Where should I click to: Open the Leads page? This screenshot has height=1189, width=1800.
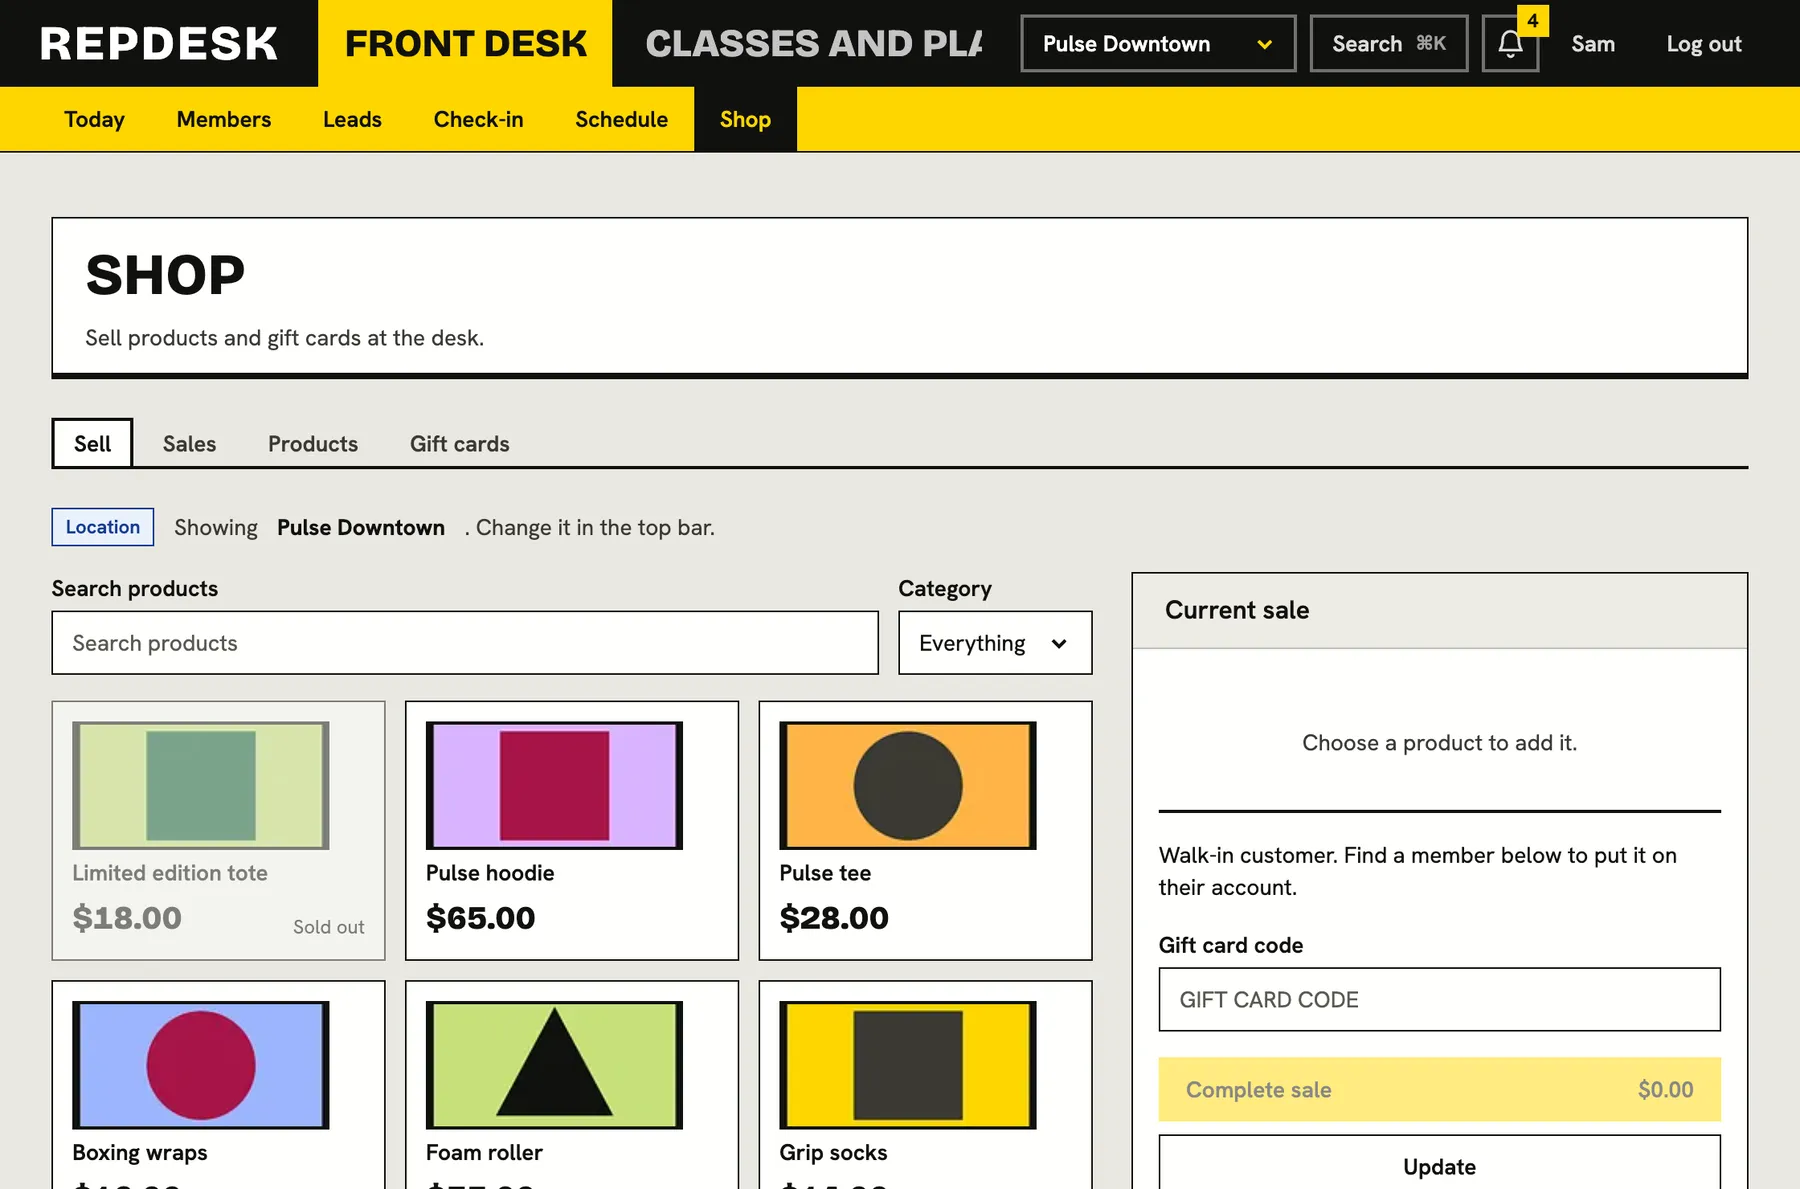(352, 119)
